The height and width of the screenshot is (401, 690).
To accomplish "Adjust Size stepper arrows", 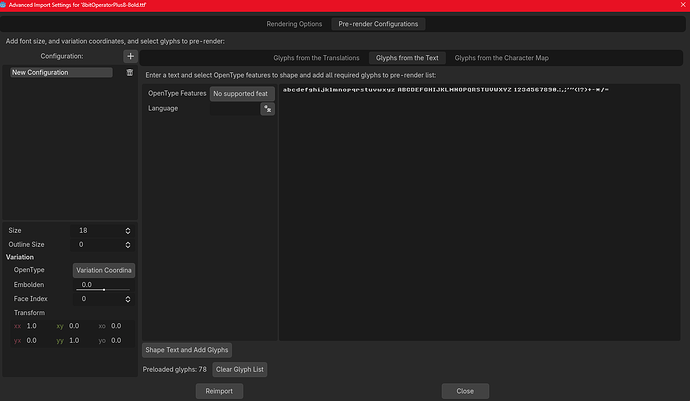I will [128, 231].
